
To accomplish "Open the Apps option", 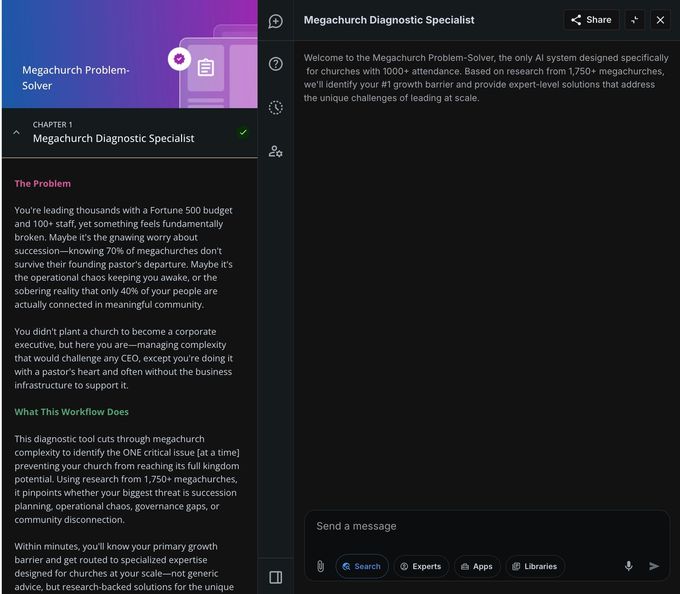I will pos(477,566).
